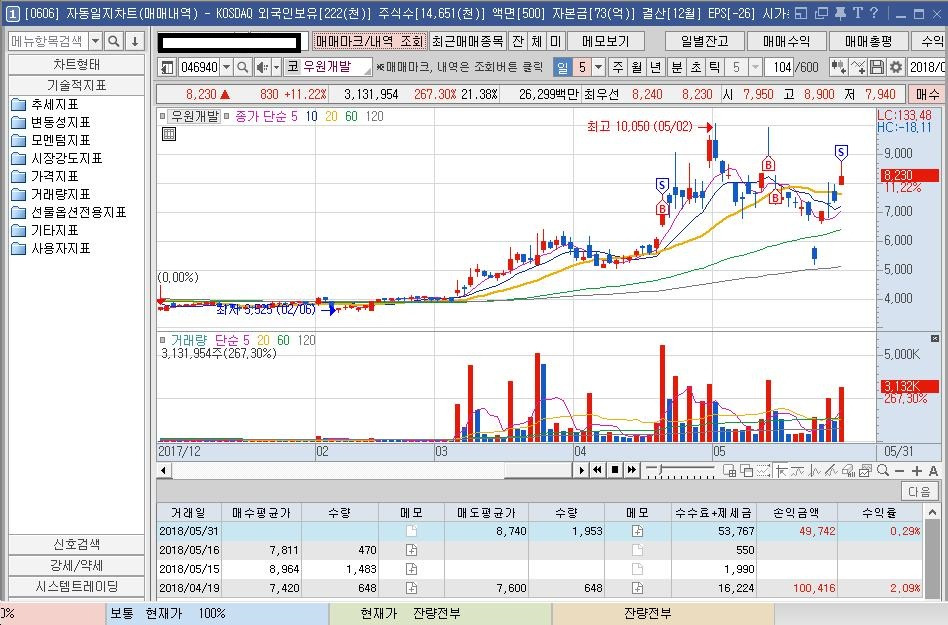Open the 기술적지표 panel tab

[77, 85]
